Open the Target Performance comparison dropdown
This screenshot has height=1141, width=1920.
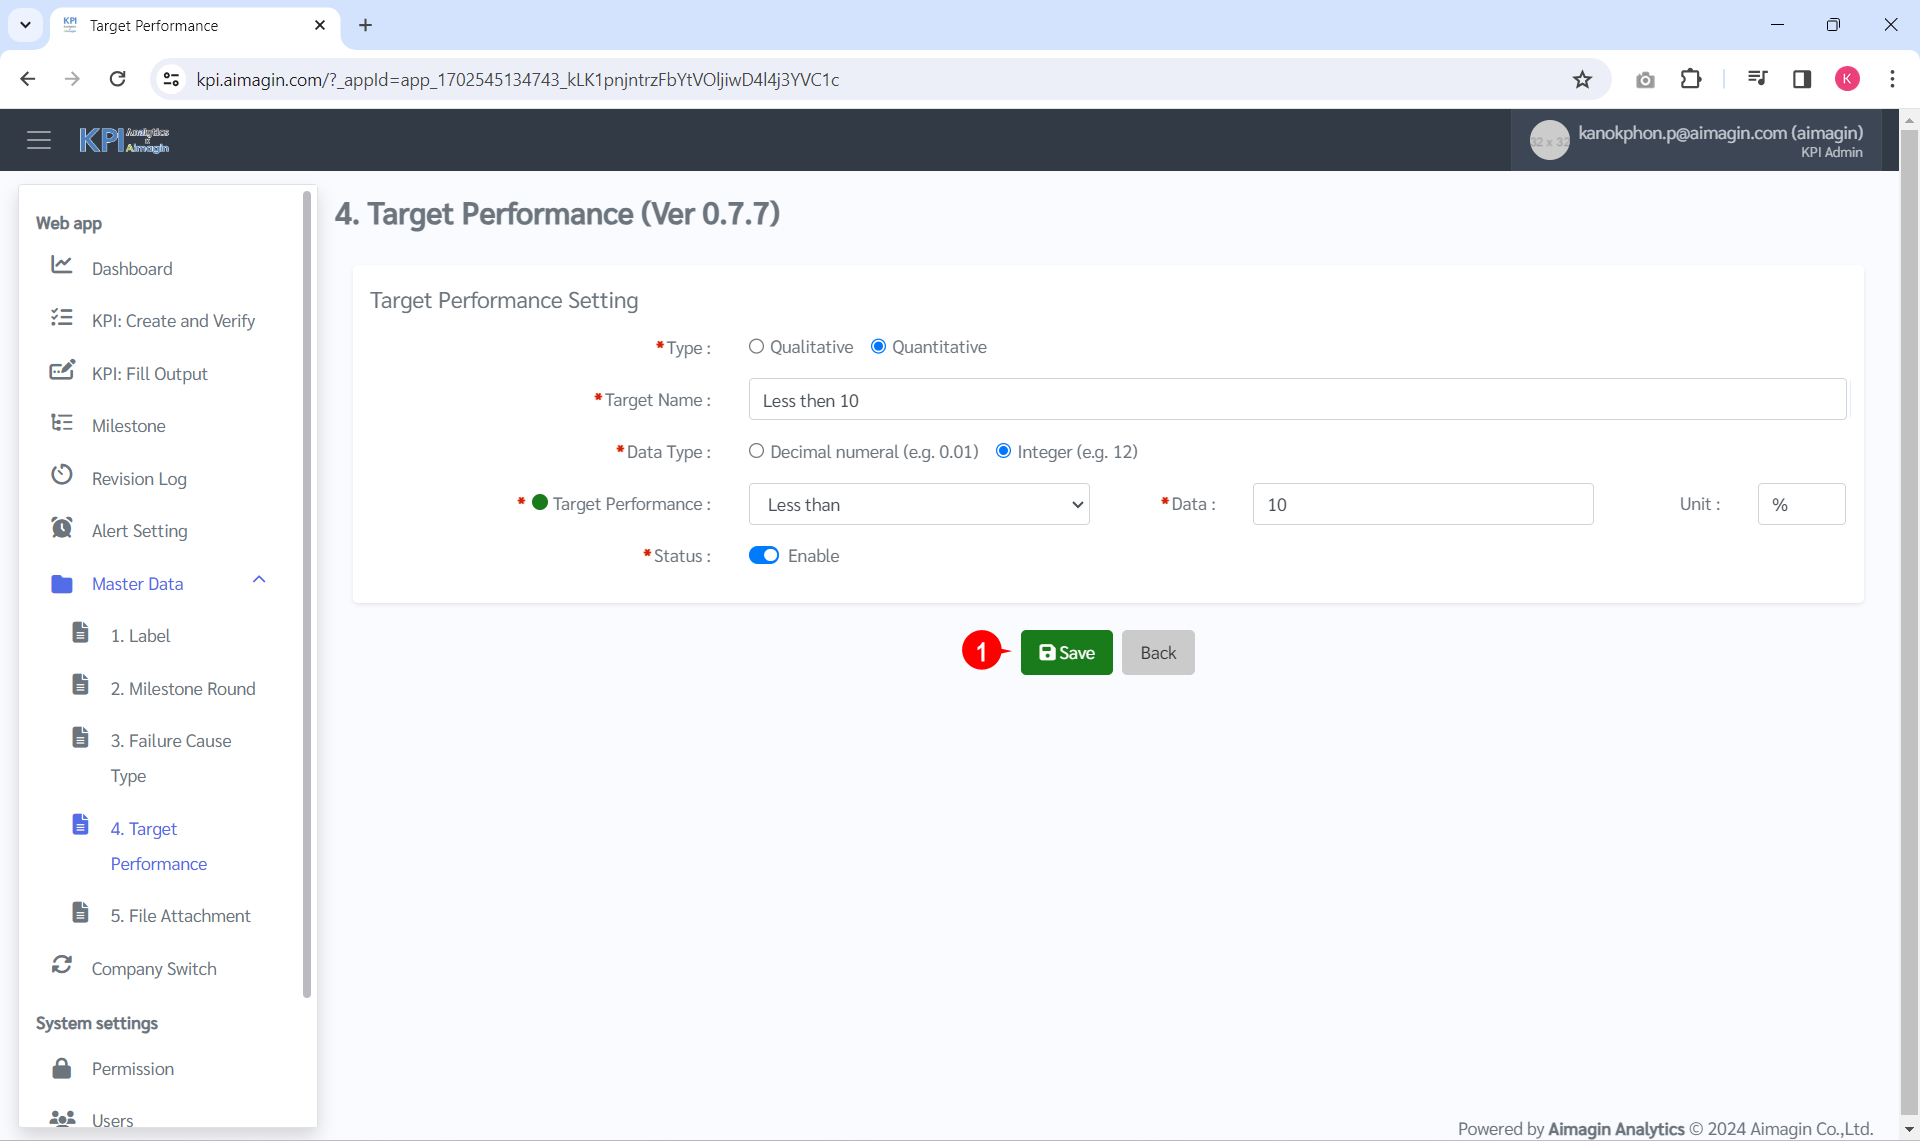click(x=918, y=504)
